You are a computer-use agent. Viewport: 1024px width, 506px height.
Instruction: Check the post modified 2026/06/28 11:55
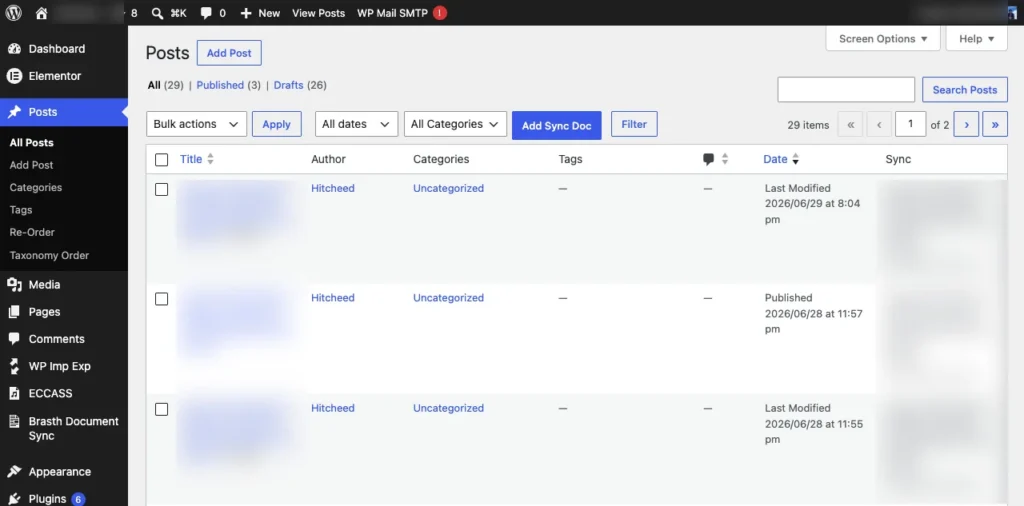tap(161, 409)
